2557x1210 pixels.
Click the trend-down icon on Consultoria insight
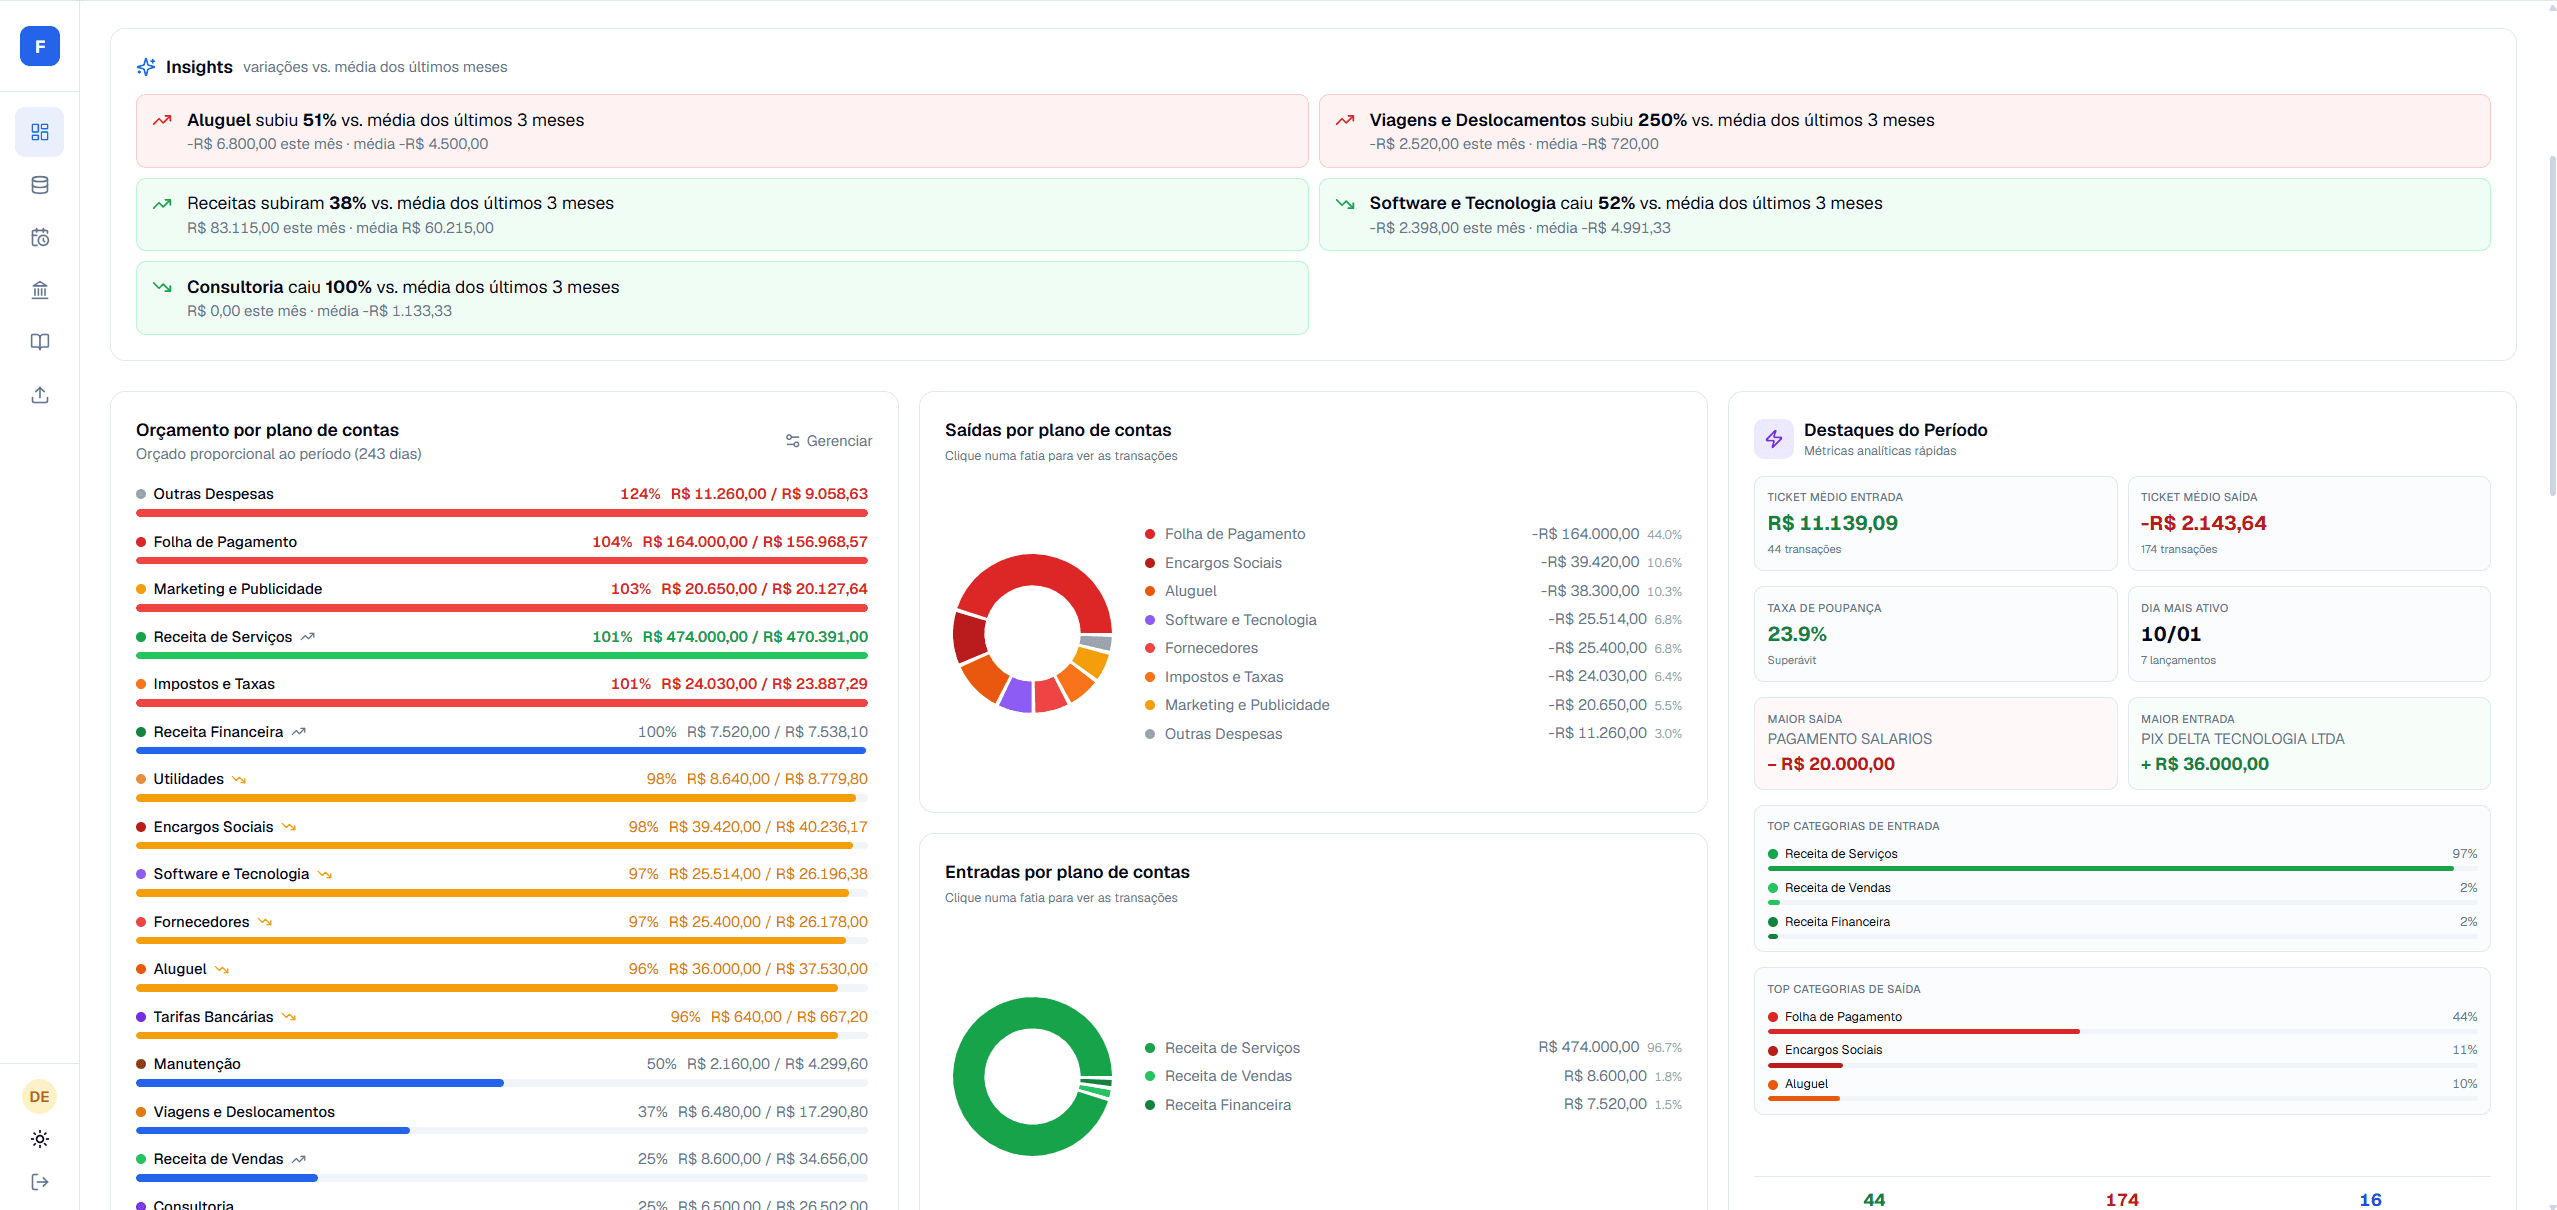pyautogui.click(x=162, y=287)
